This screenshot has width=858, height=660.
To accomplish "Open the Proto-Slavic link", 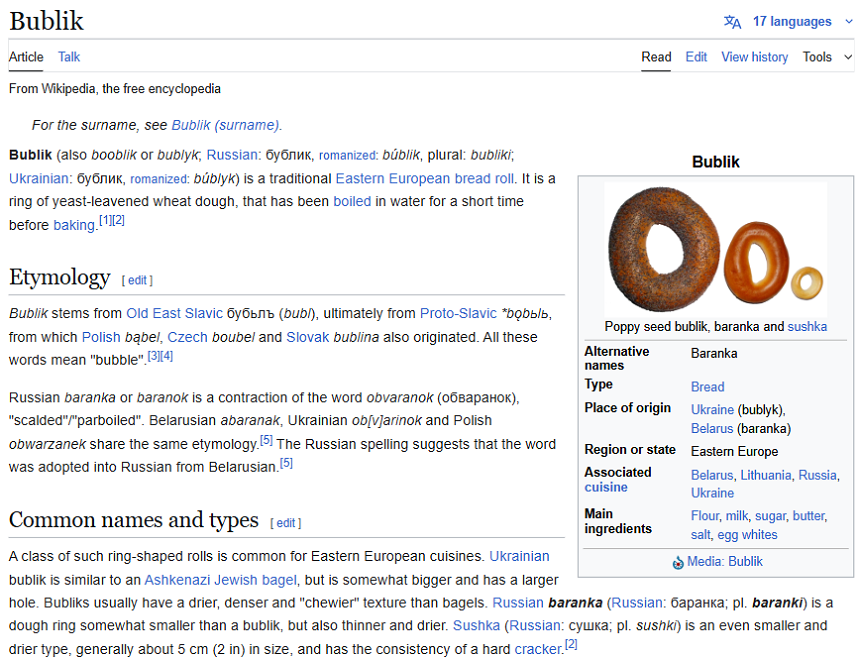I will pyautogui.click(x=458, y=313).
